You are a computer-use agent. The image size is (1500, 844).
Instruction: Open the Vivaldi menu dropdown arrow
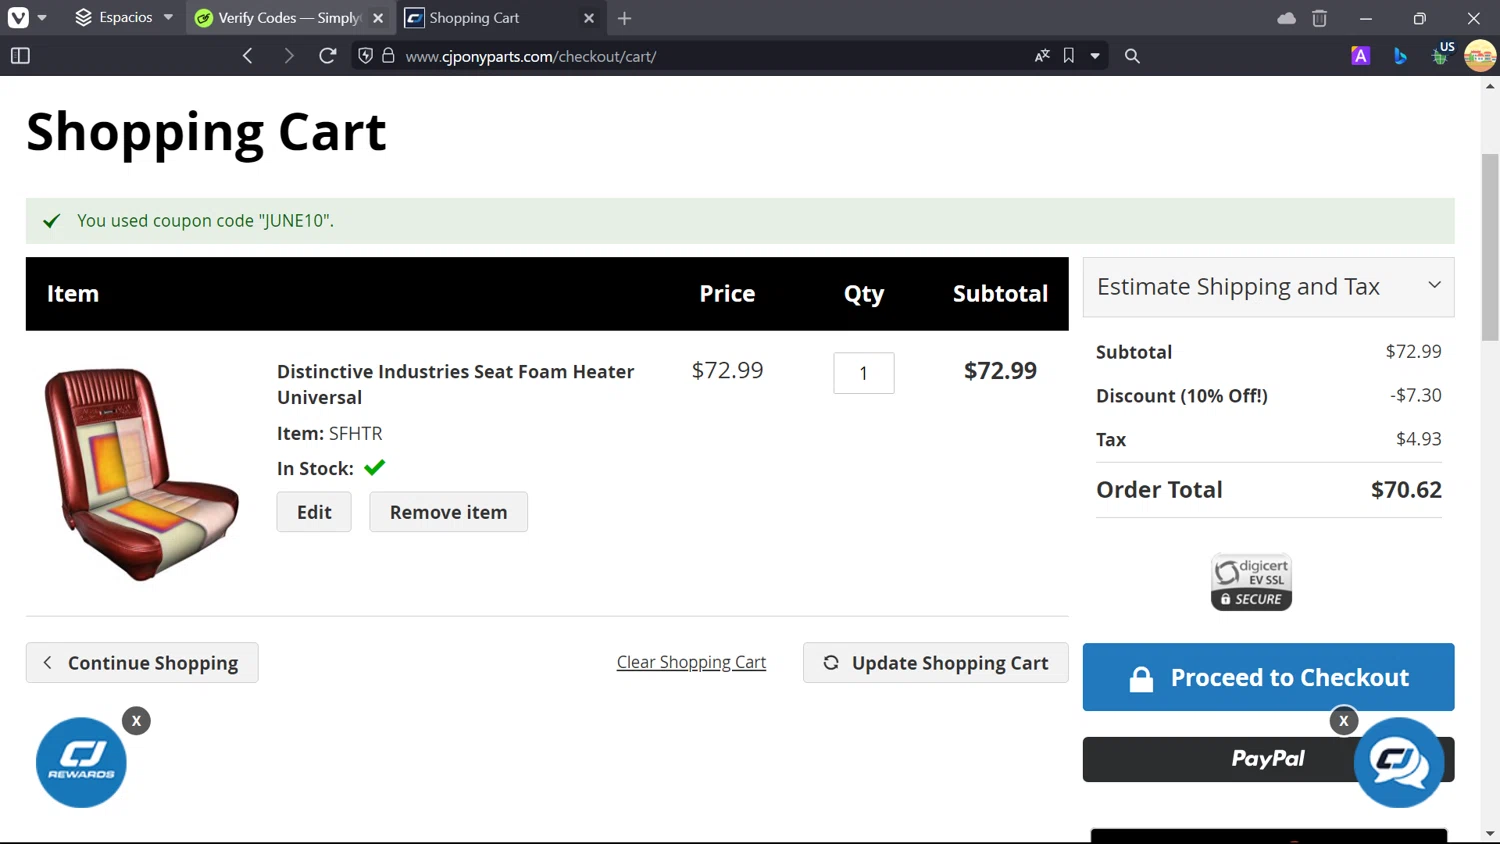[x=42, y=18]
